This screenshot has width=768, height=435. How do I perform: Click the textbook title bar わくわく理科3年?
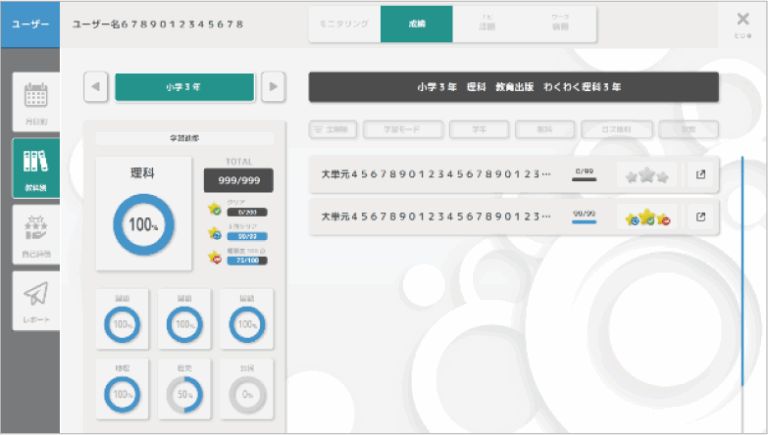coord(514,87)
